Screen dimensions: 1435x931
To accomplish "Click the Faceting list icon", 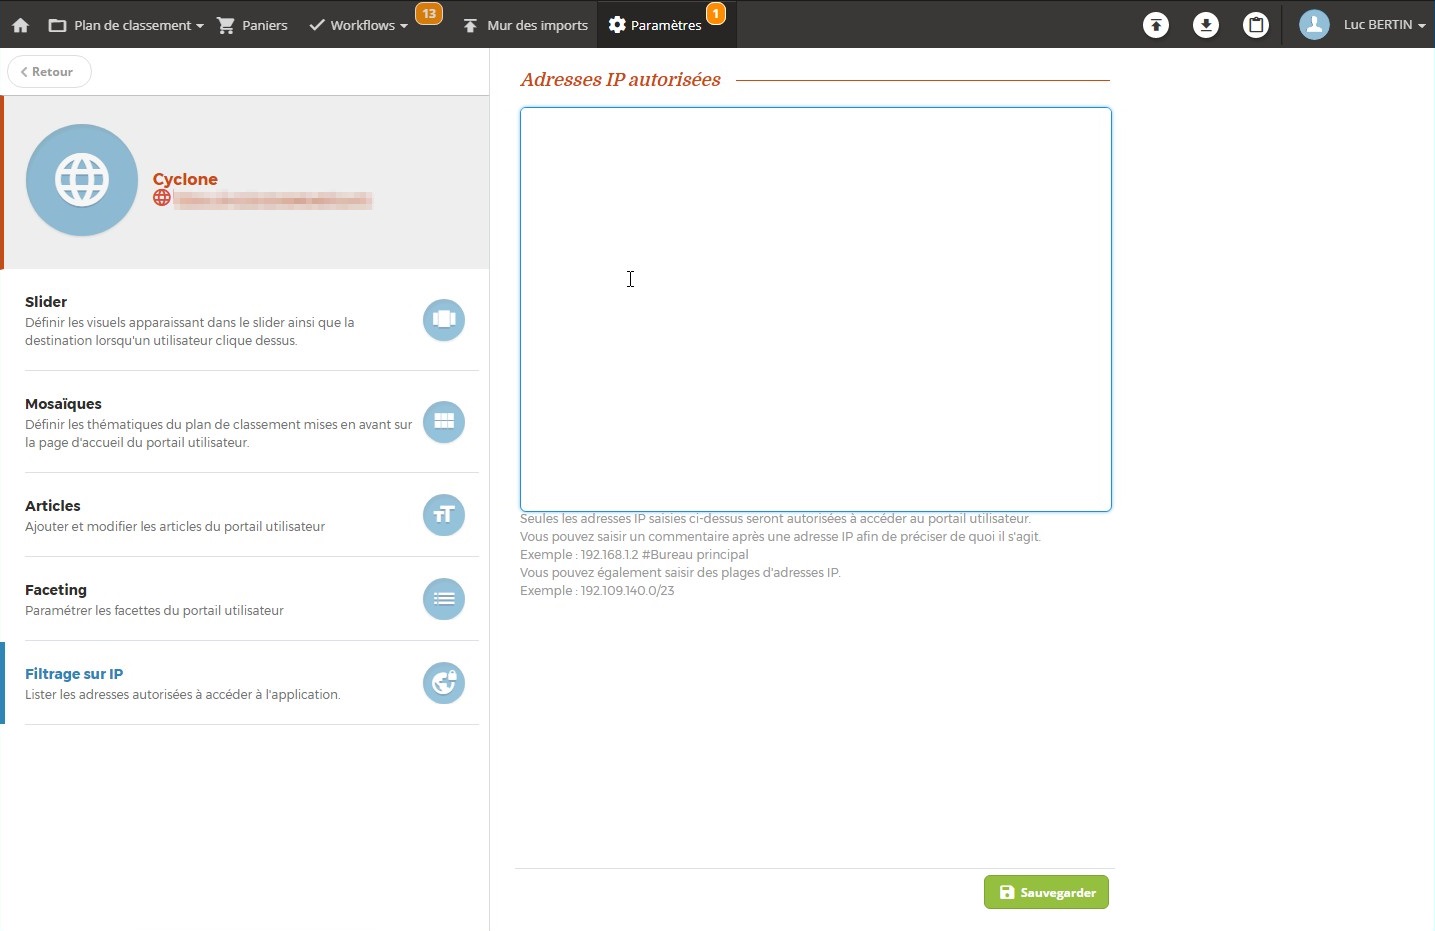I will tap(444, 599).
